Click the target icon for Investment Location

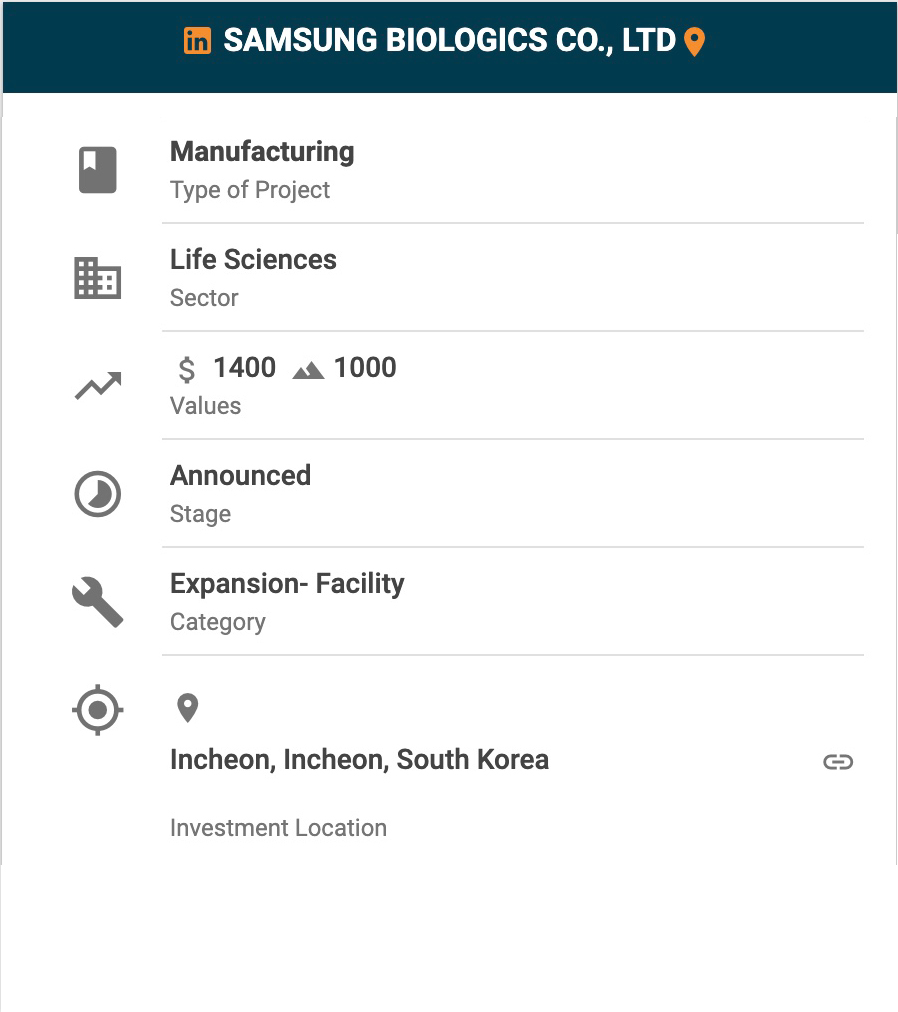pos(97,710)
